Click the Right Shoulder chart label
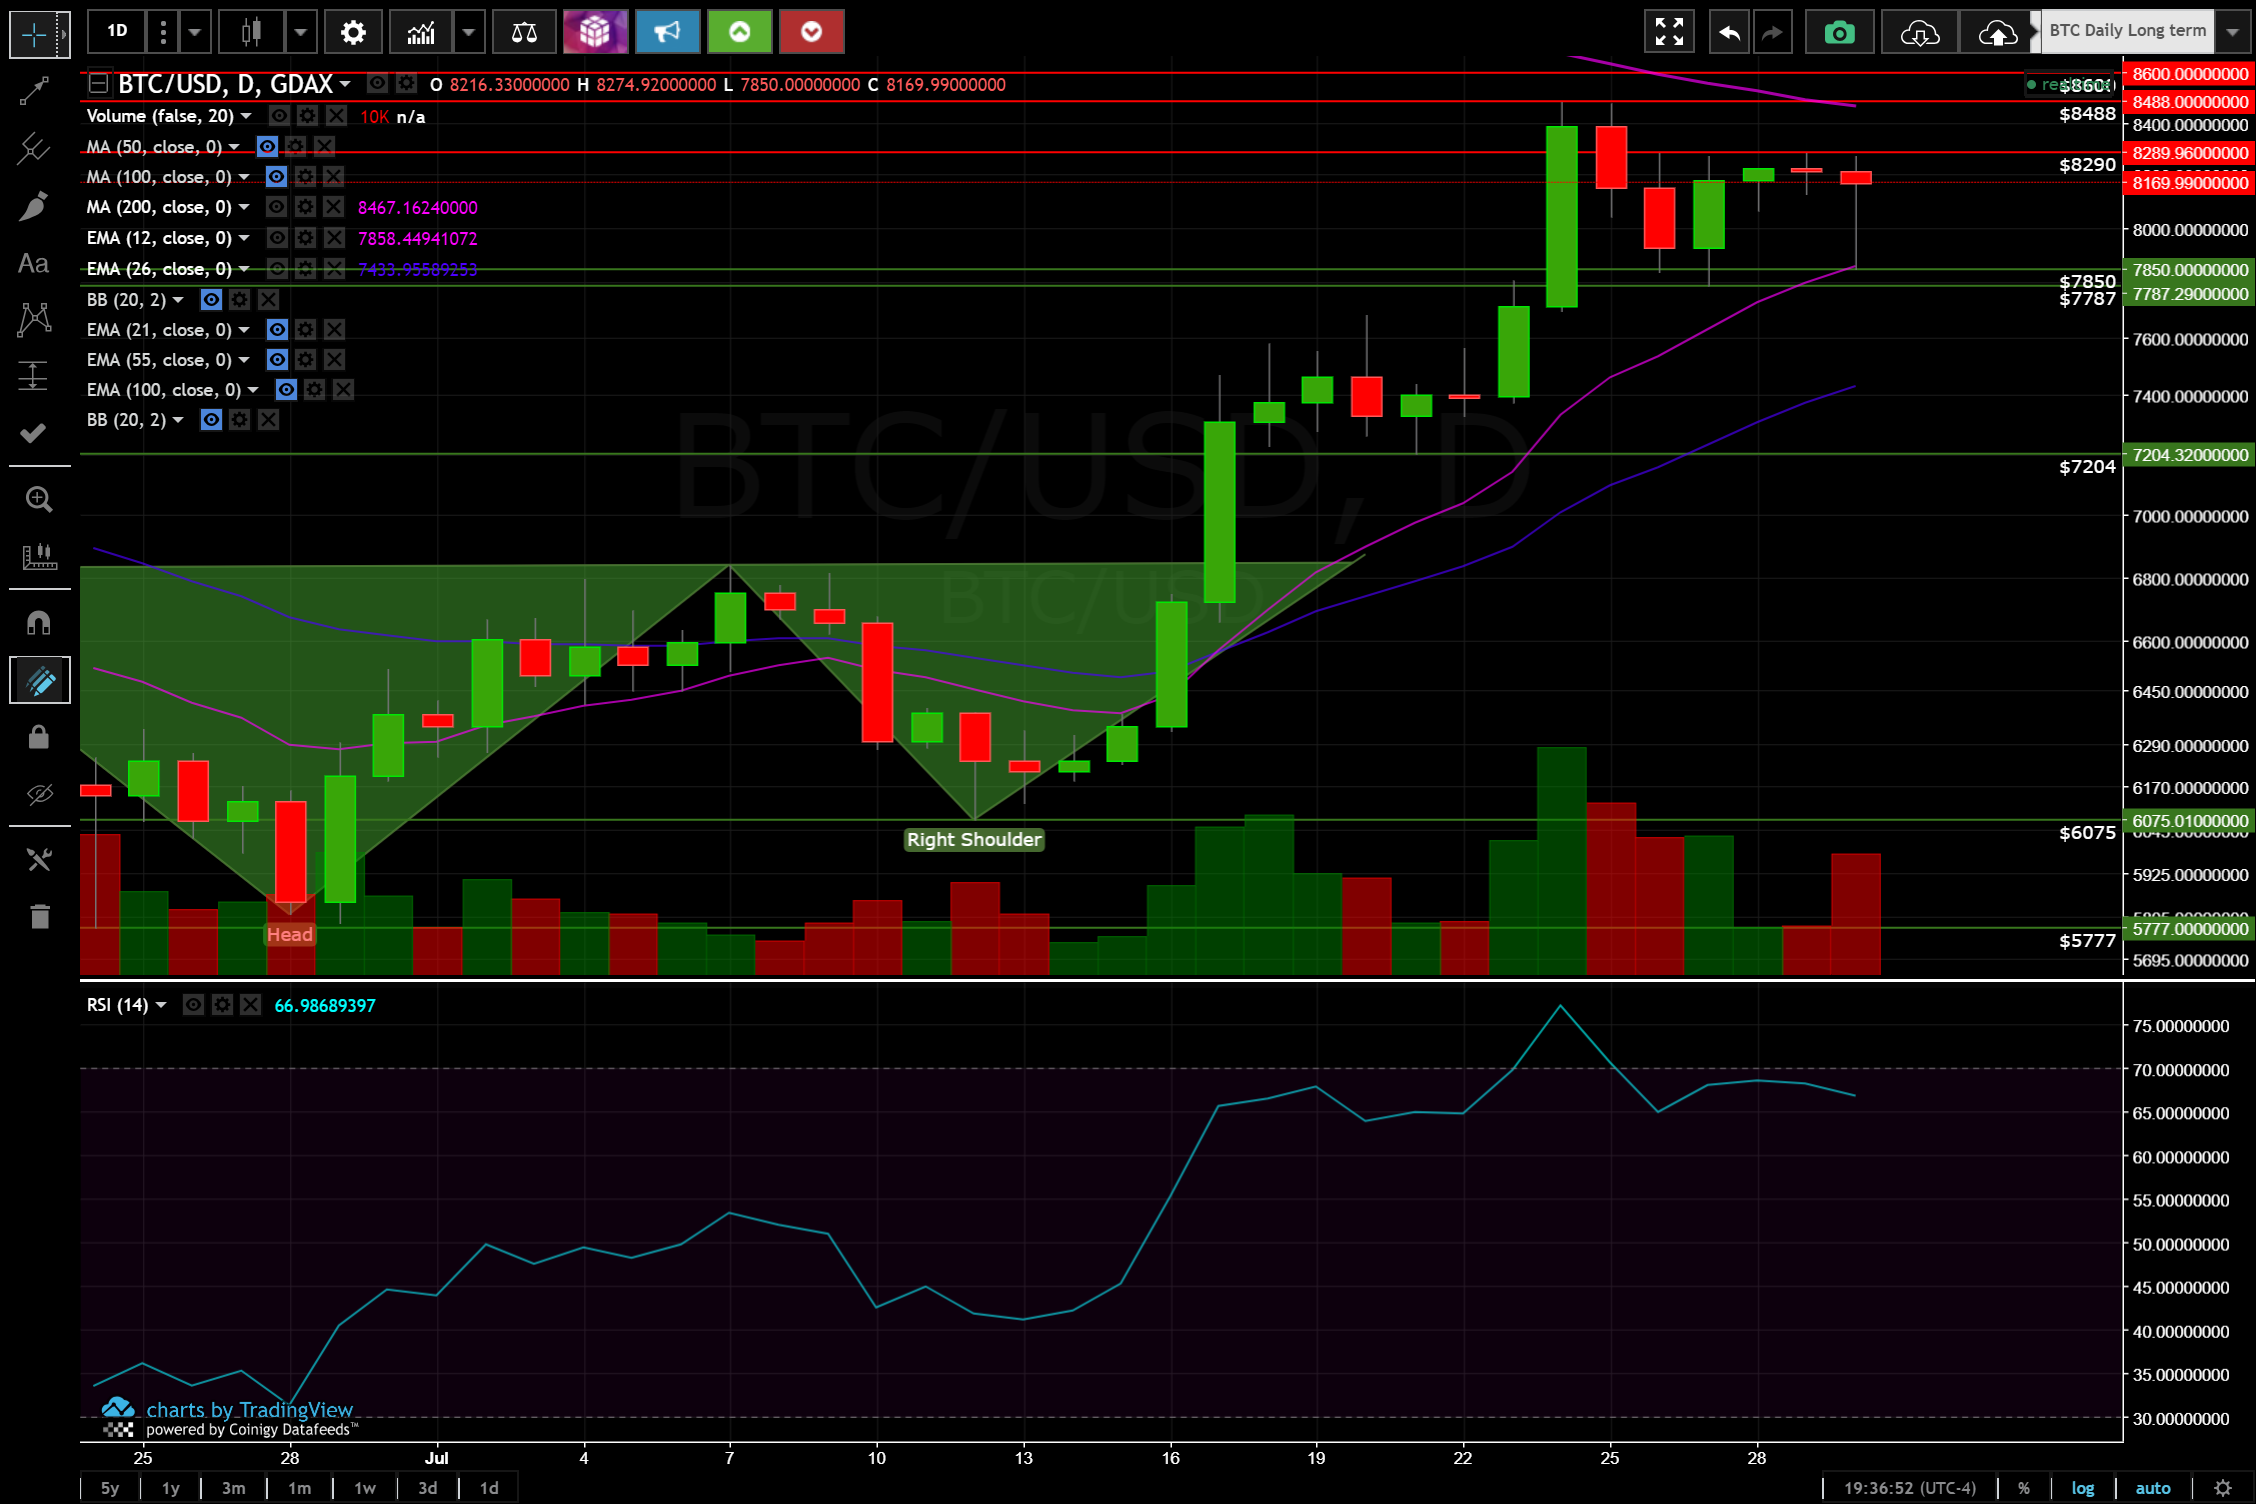The image size is (2256, 1504). coord(973,840)
